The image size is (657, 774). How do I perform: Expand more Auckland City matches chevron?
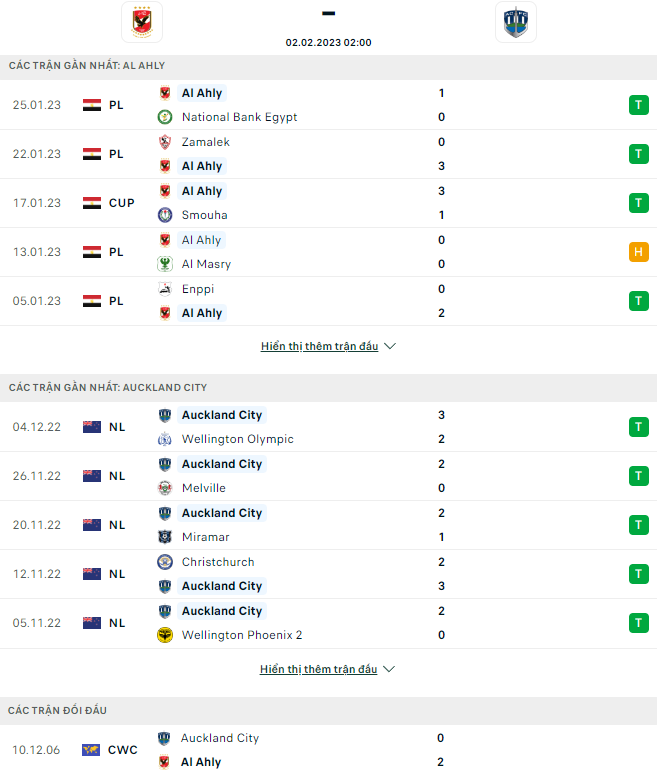coord(390,669)
